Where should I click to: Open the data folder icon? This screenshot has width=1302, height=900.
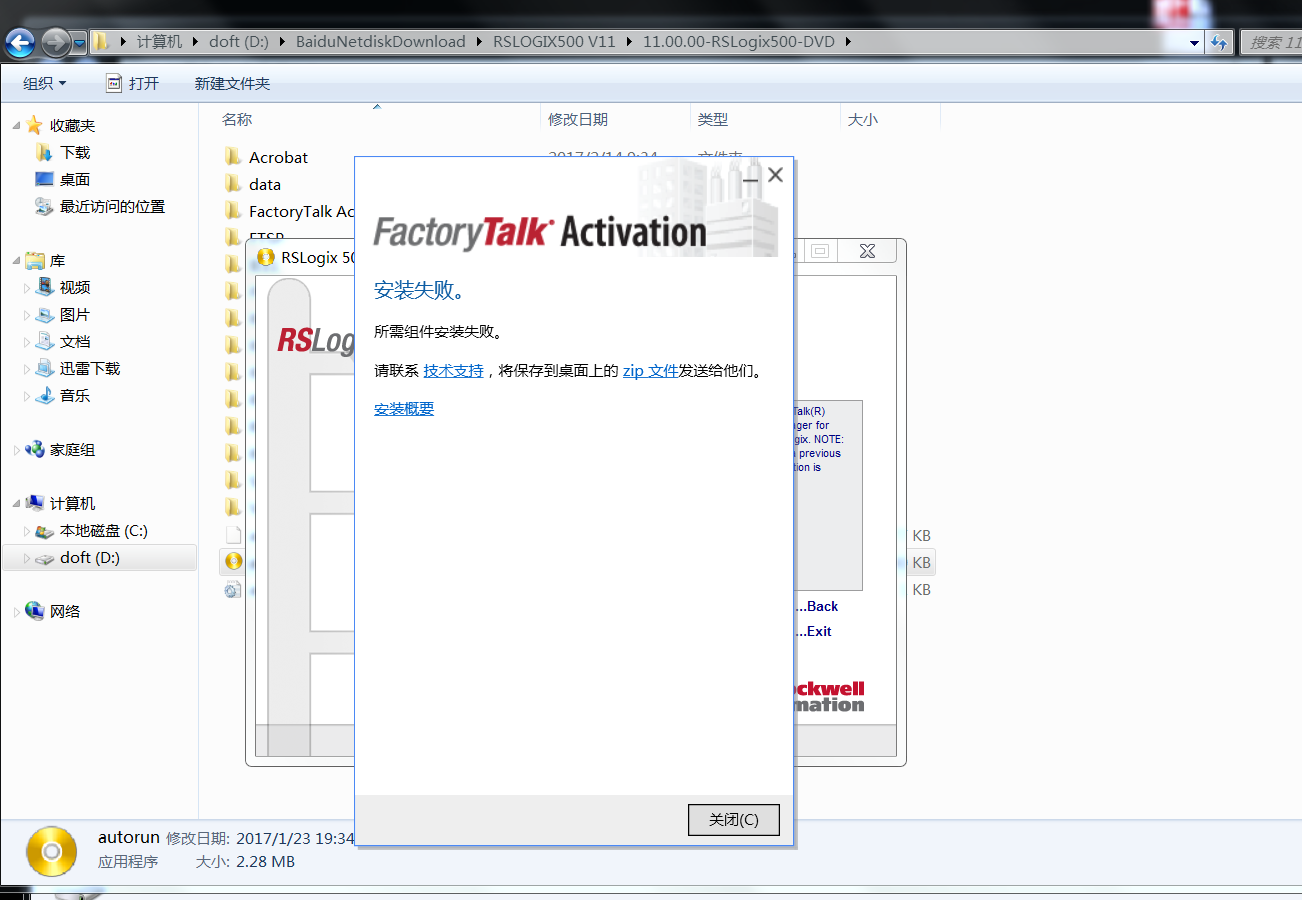click(x=233, y=184)
